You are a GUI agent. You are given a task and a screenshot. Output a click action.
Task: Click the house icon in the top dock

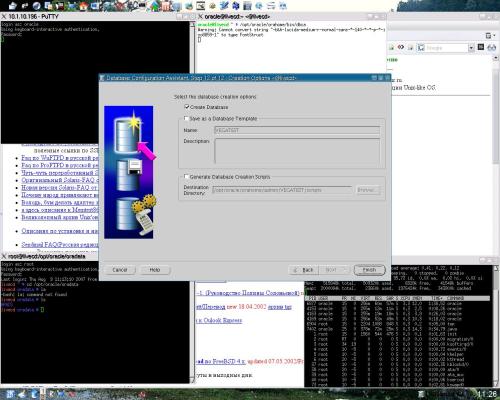pos(84,6)
